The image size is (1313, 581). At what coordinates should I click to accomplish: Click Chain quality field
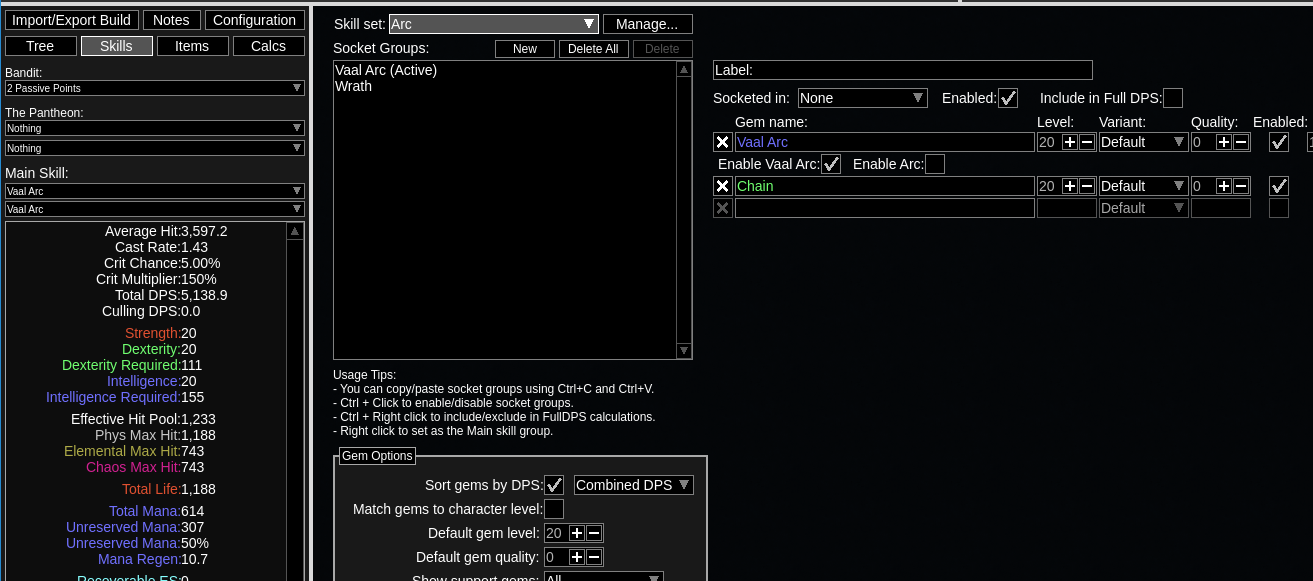(x=1203, y=186)
